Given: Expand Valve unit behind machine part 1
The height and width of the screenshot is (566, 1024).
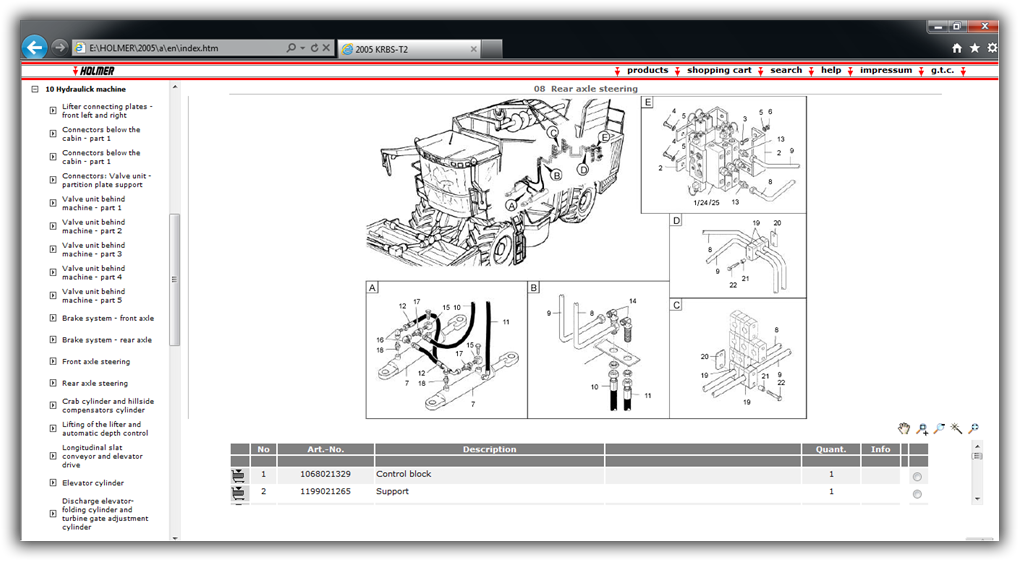Looking at the screenshot, I should click(x=53, y=203).
